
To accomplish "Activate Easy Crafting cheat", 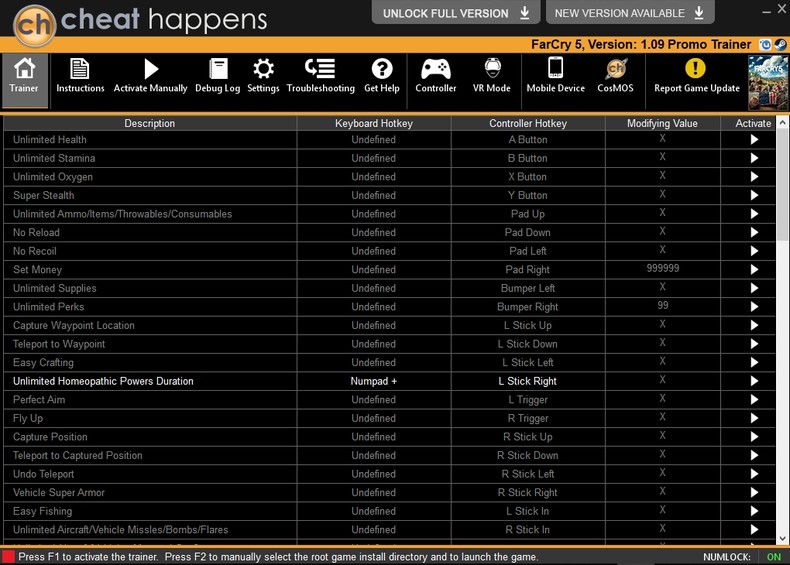I will (x=754, y=362).
